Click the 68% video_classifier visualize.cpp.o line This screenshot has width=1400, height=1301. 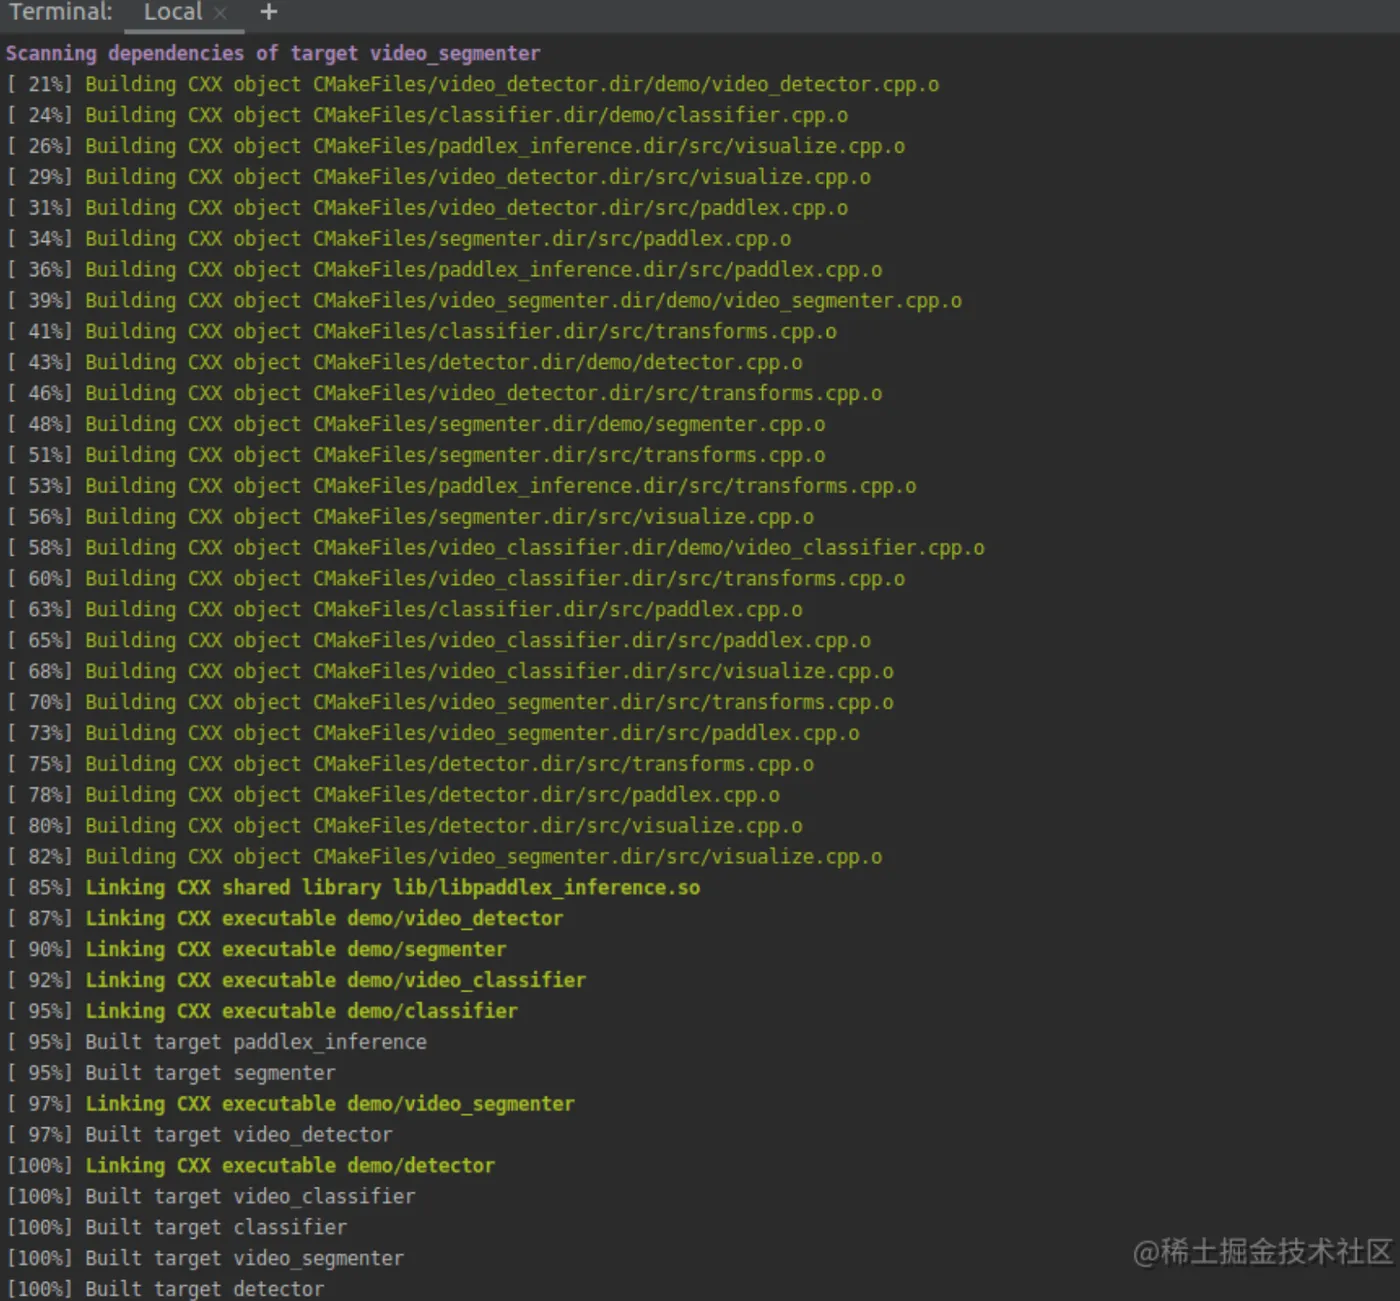[x=450, y=672]
